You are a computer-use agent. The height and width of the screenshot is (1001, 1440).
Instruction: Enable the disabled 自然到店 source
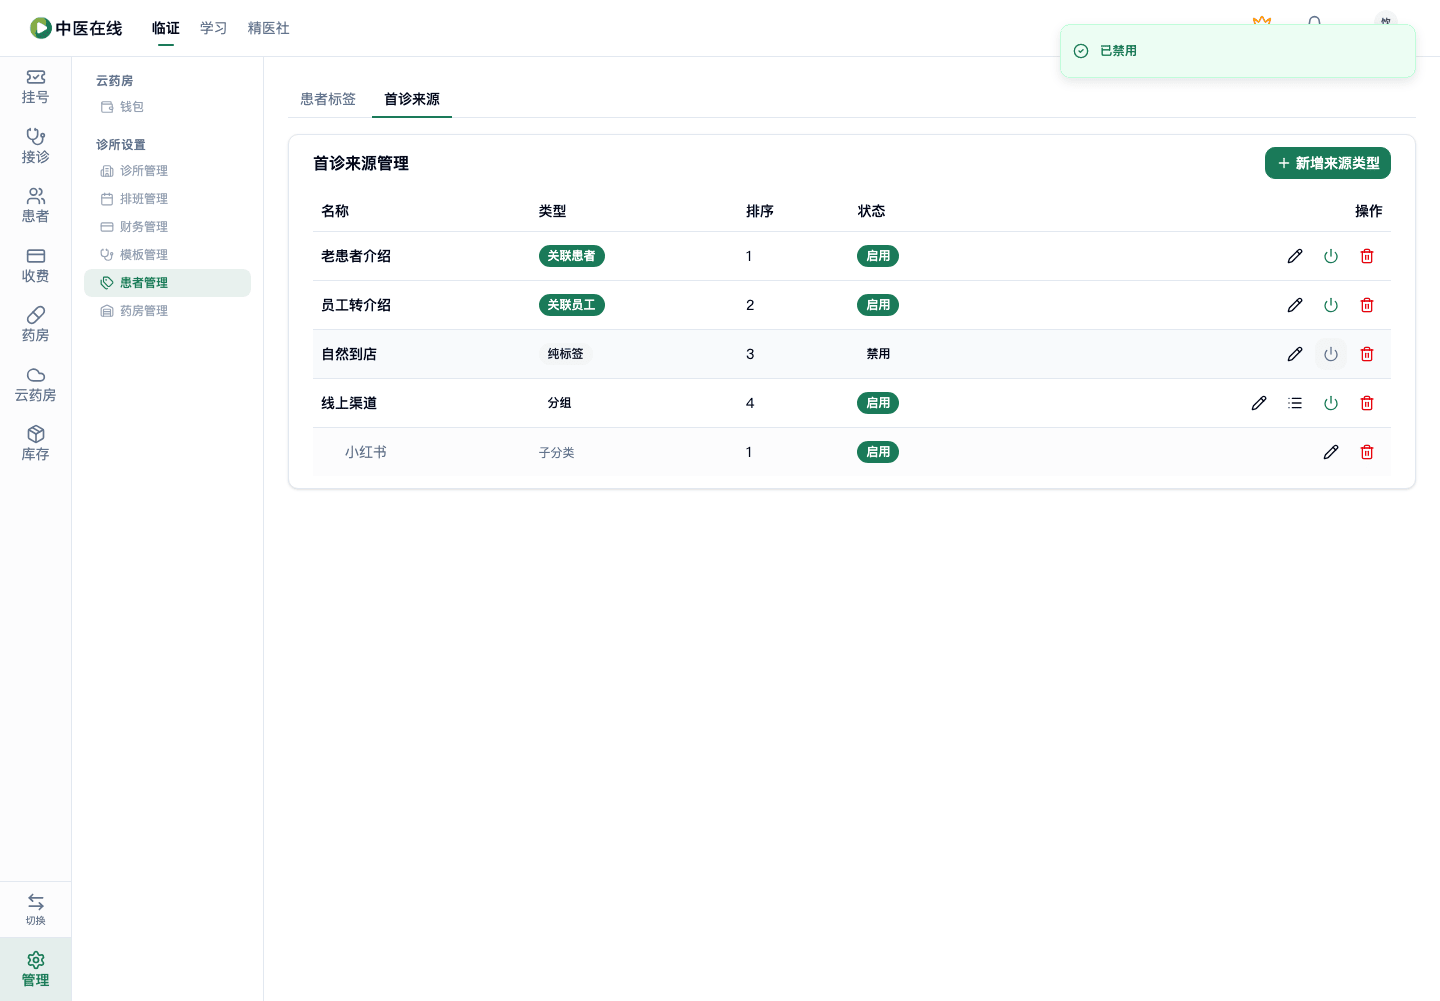tap(1331, 354)
